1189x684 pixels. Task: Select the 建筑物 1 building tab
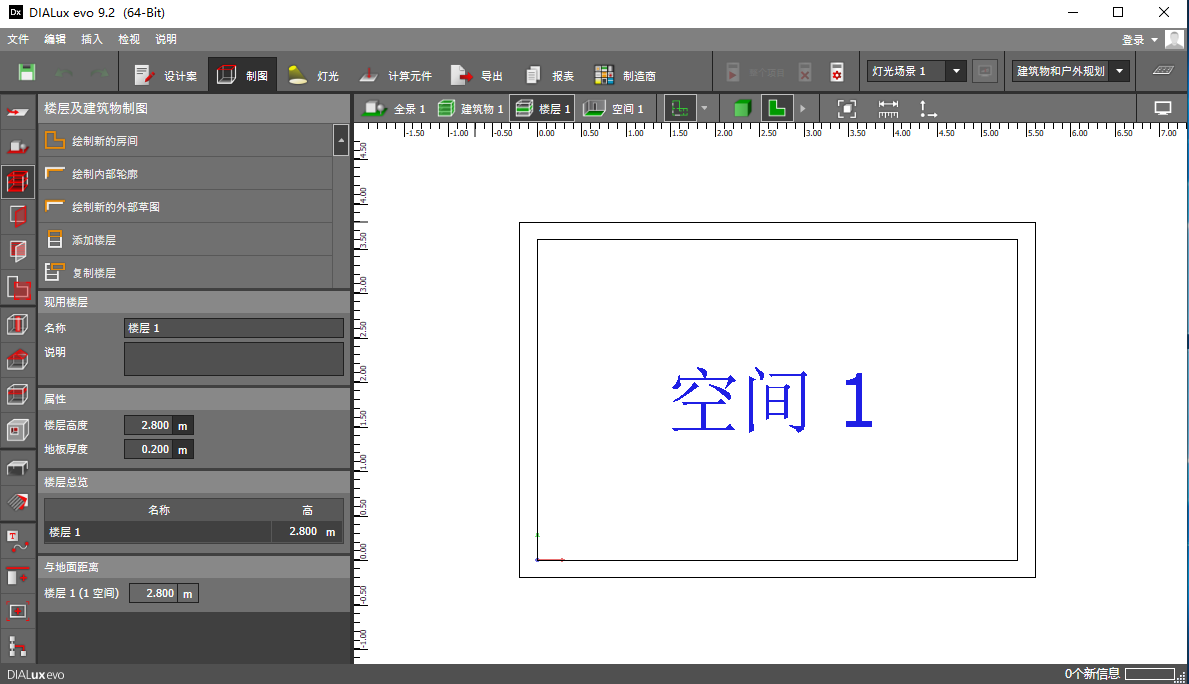tap(470, 108)
